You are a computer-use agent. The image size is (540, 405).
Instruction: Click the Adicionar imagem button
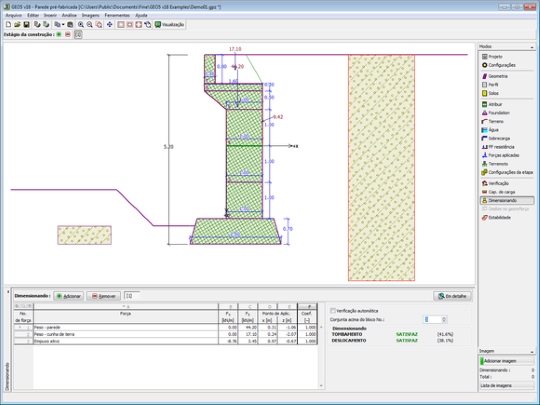coord(507,361)
